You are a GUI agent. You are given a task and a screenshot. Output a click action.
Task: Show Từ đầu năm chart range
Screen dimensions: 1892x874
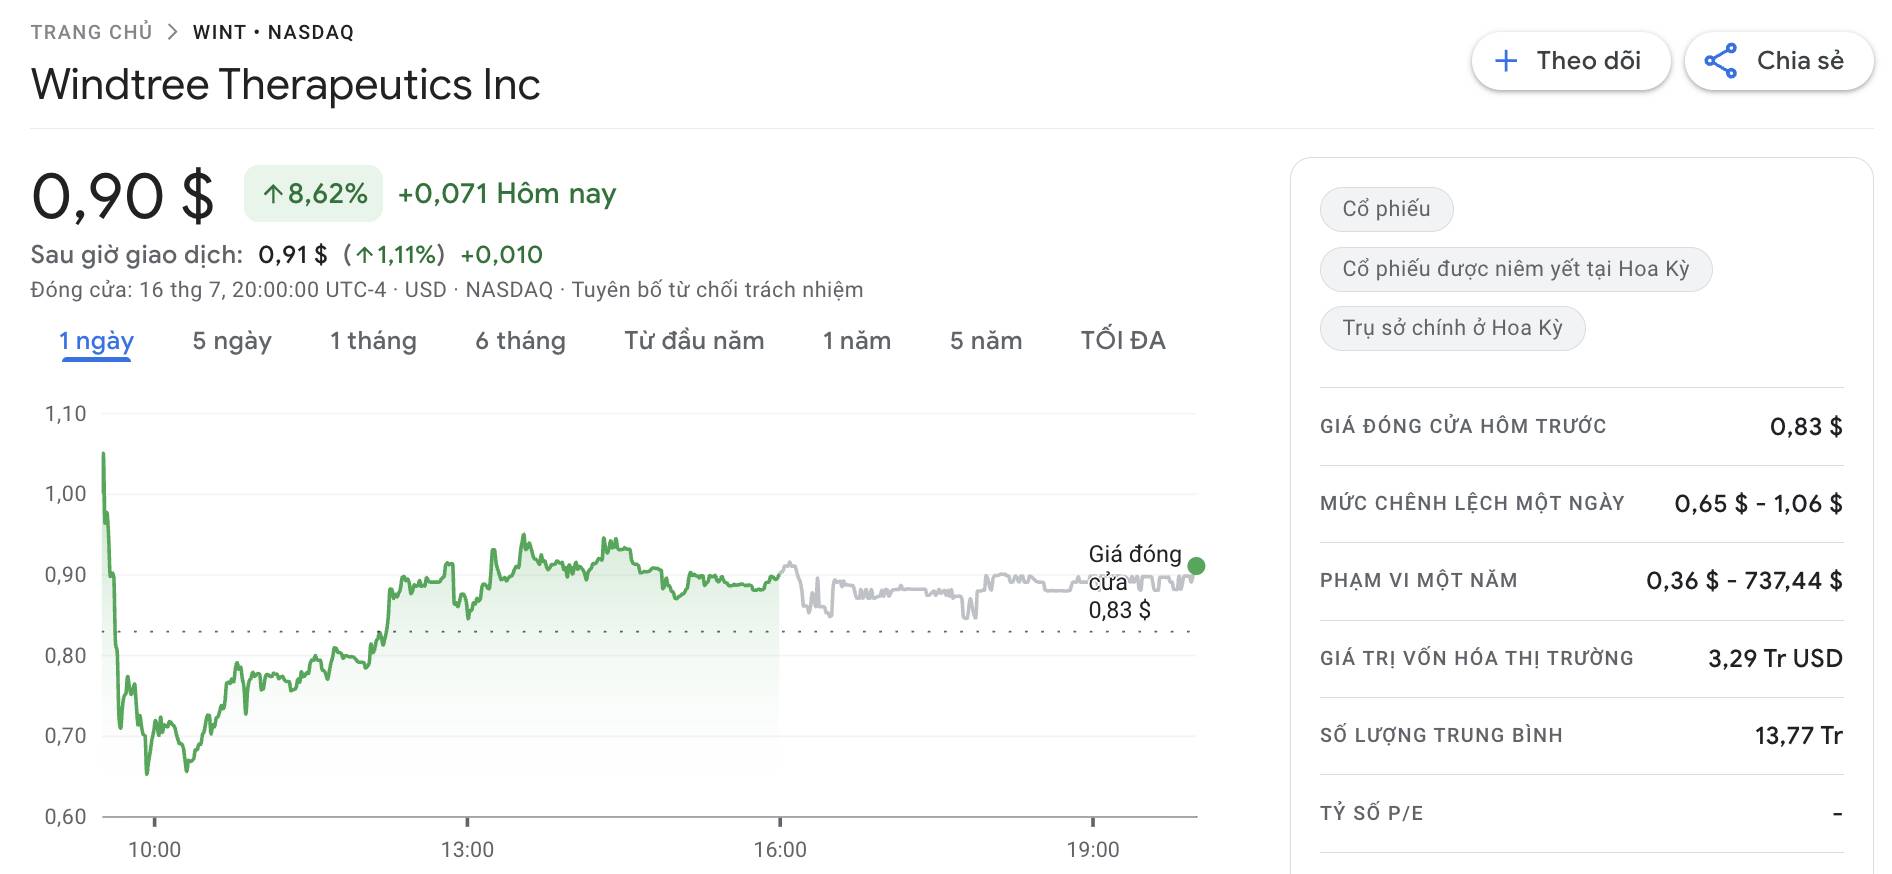point(694,341)
